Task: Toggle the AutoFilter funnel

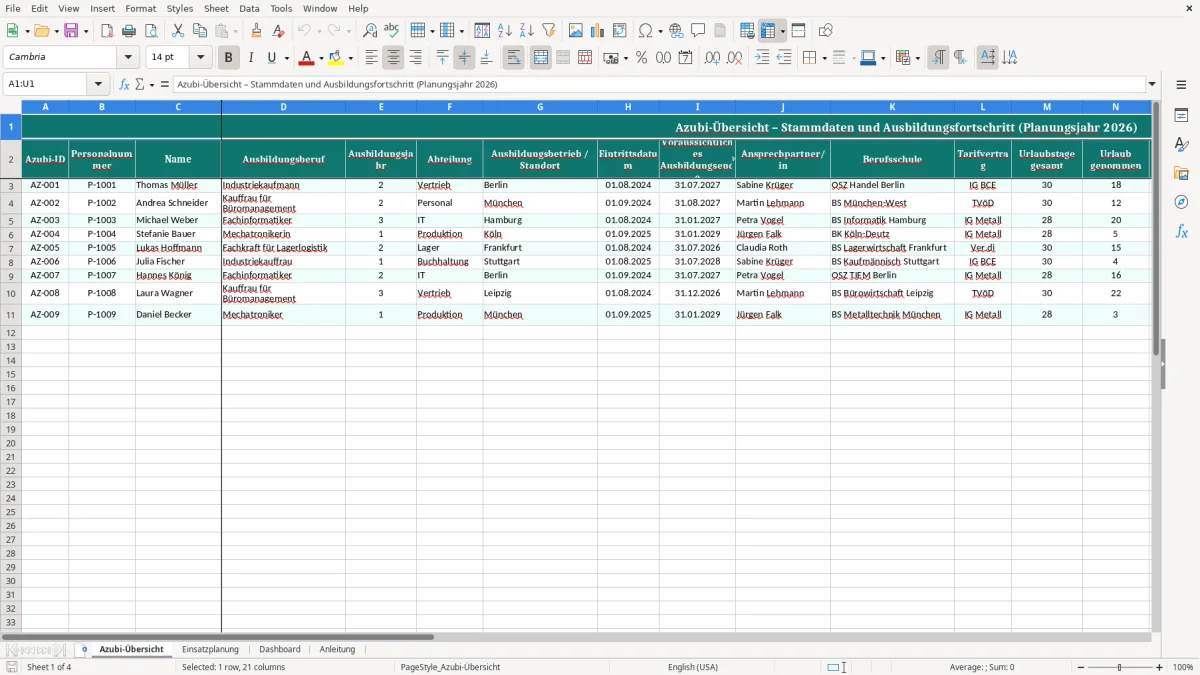Action: (549, 31)
